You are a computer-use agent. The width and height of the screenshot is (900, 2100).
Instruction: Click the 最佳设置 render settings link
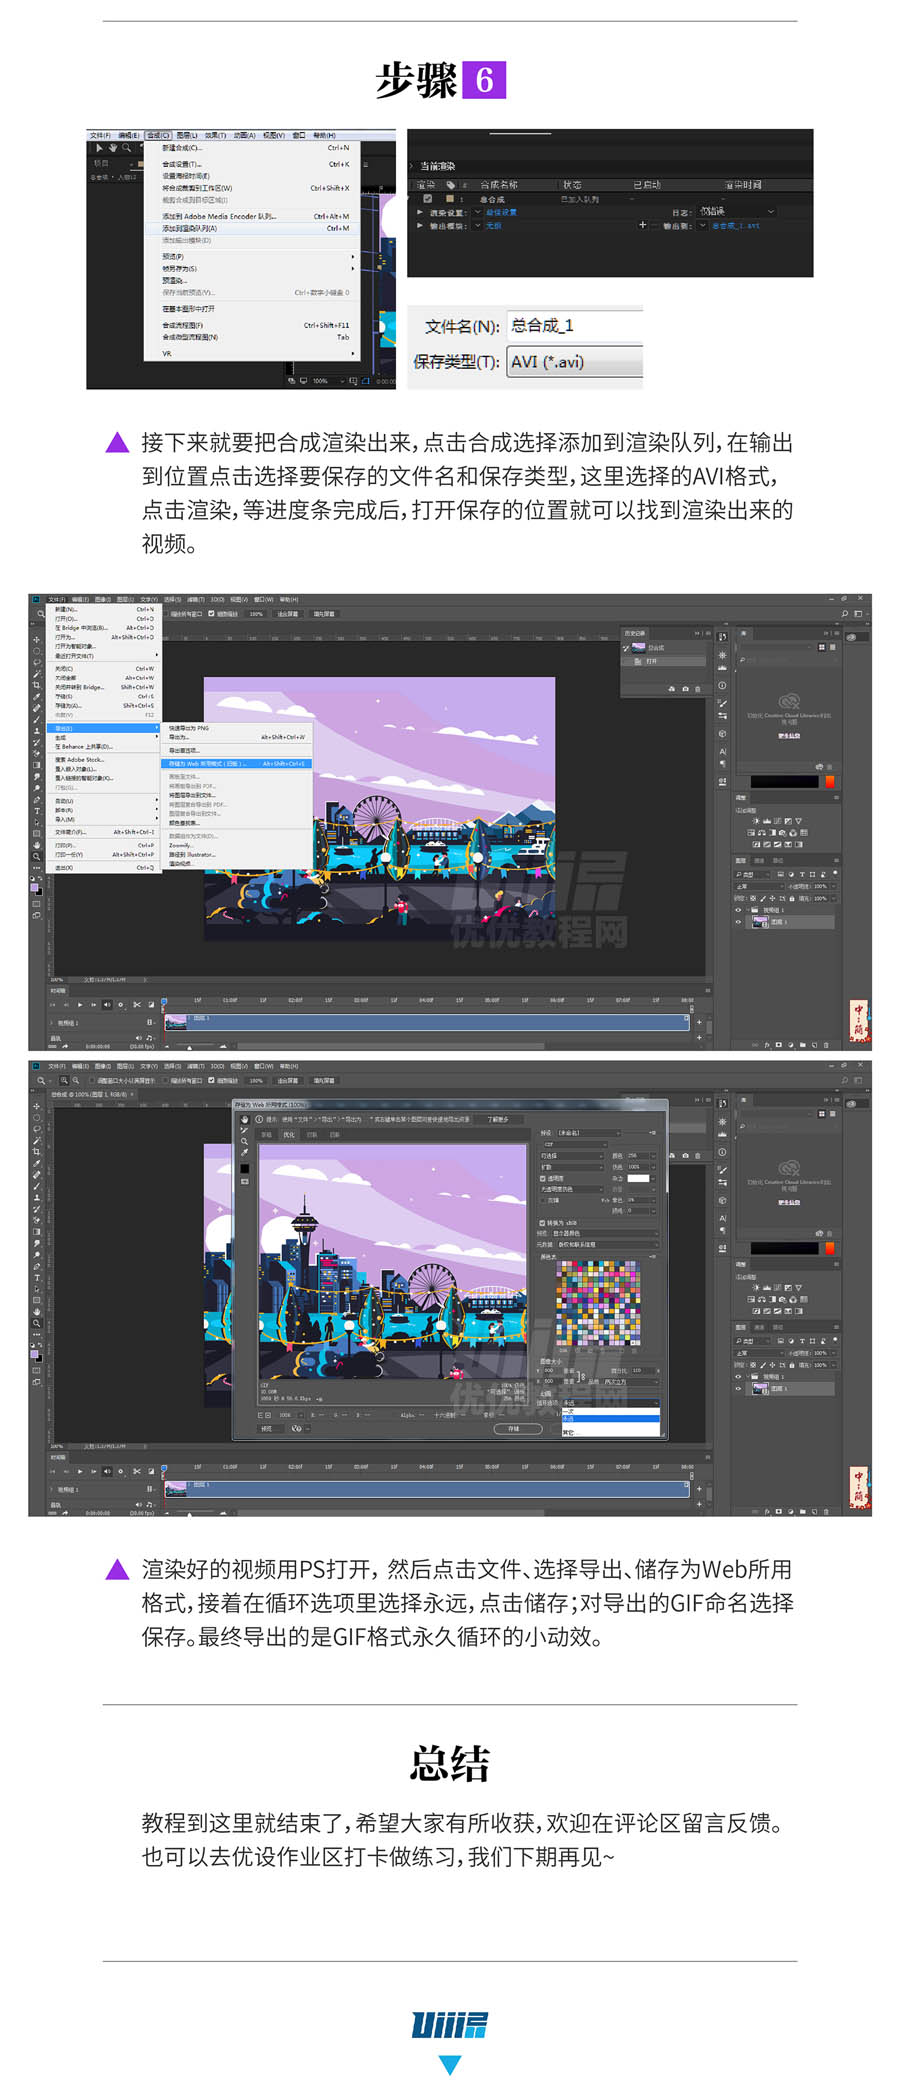pyautogui.click(x=502, y=212)
